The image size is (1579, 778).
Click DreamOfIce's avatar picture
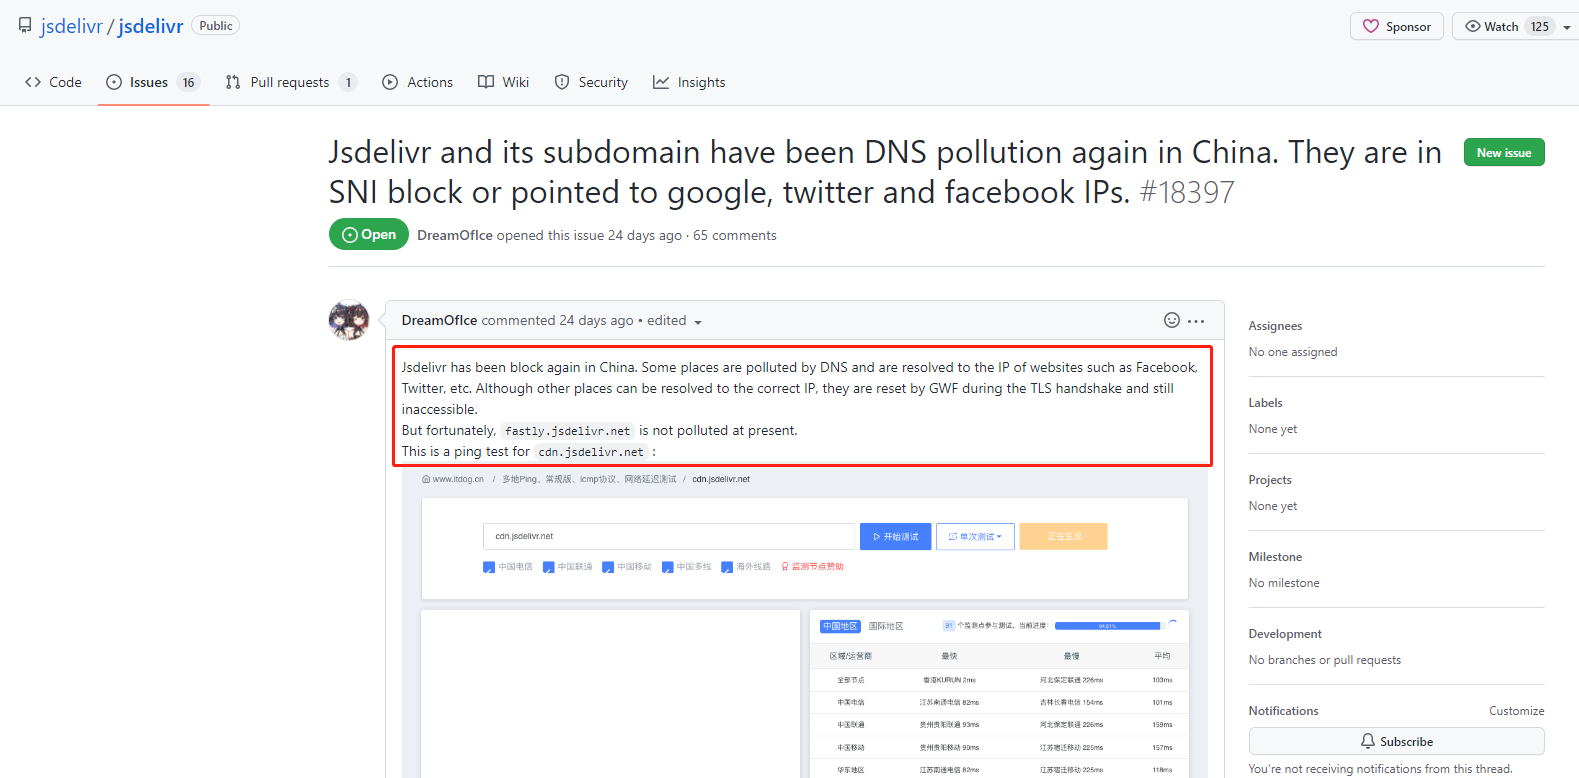pyautogui.click(x=349, y=320)
